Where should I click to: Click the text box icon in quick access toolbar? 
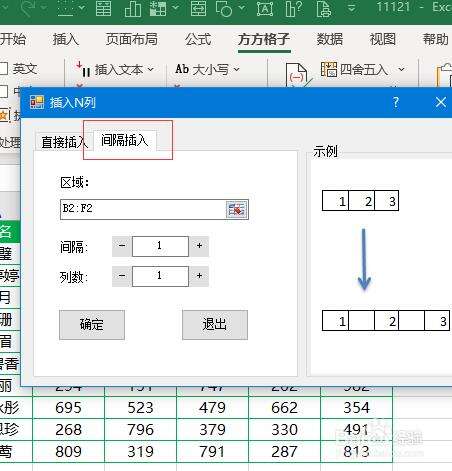click(265, 8)
